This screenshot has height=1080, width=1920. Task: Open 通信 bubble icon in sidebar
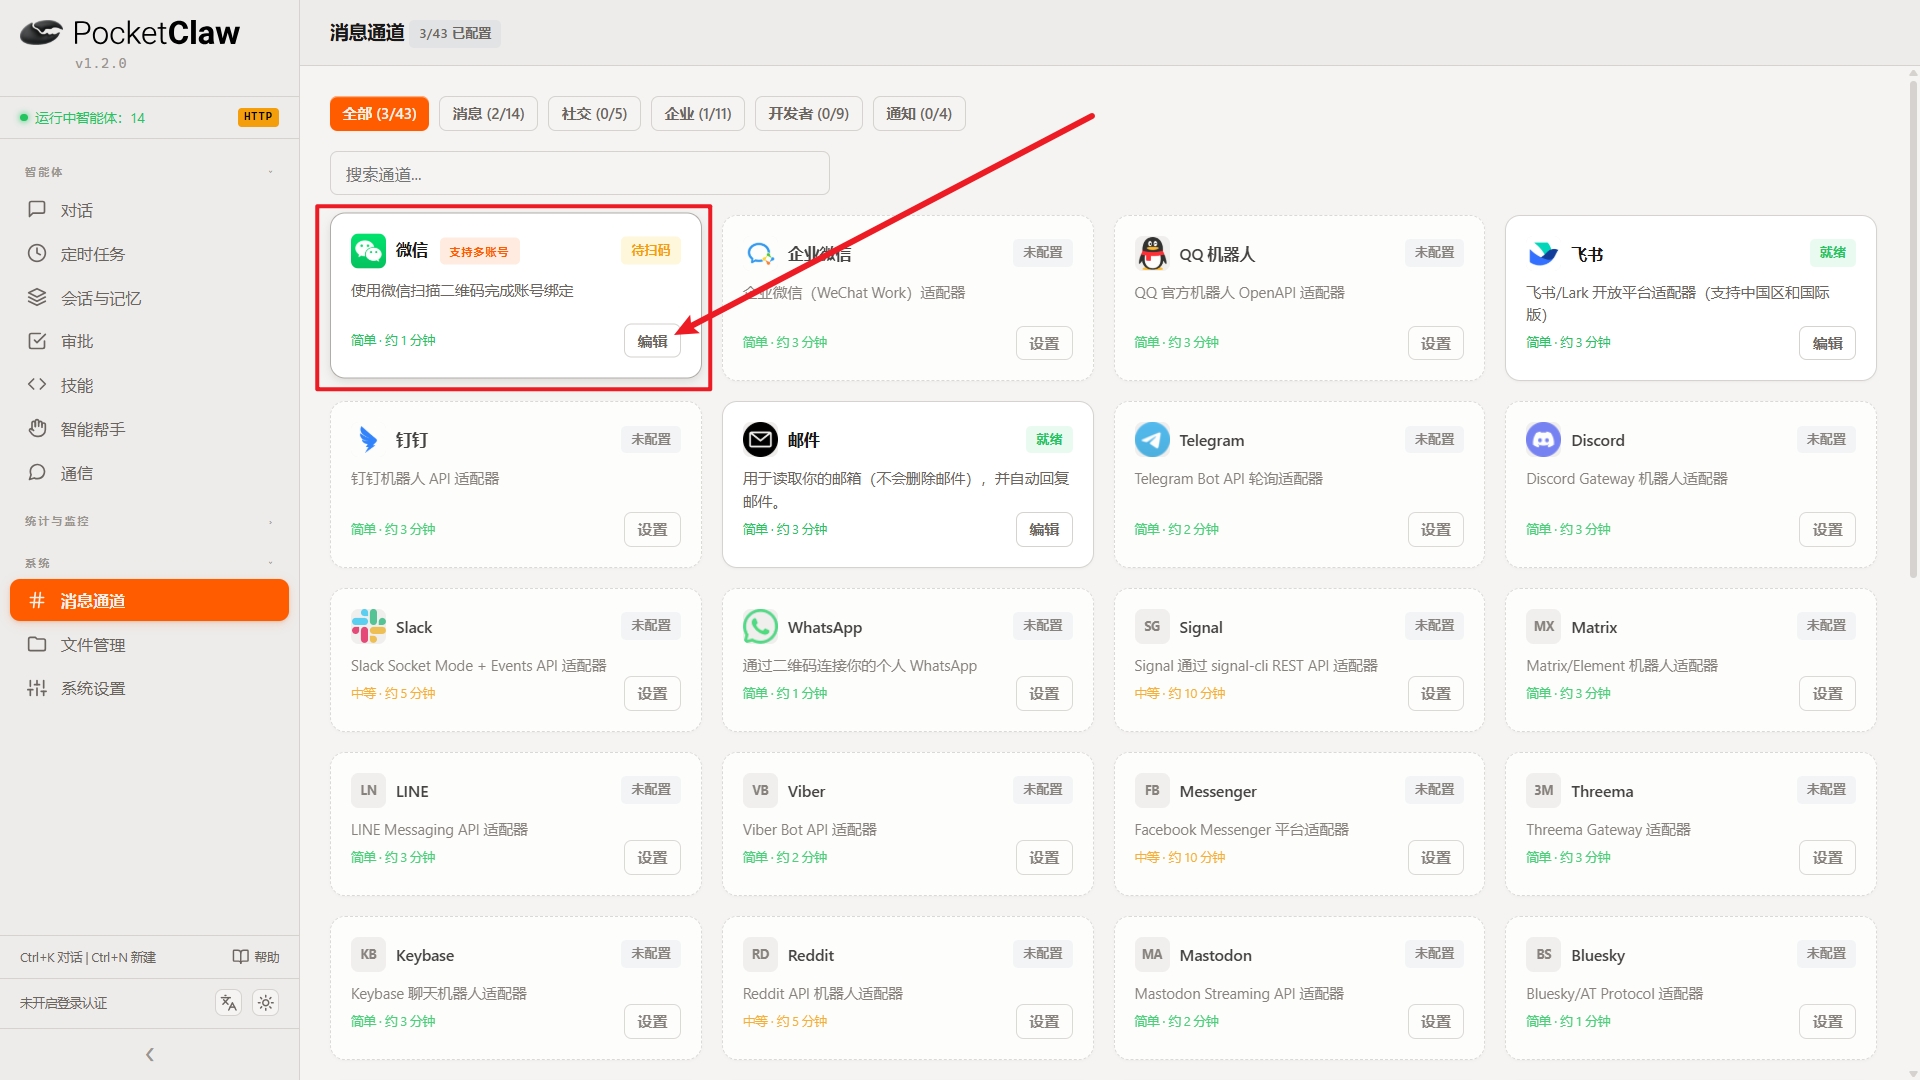(x=37, y=473)
